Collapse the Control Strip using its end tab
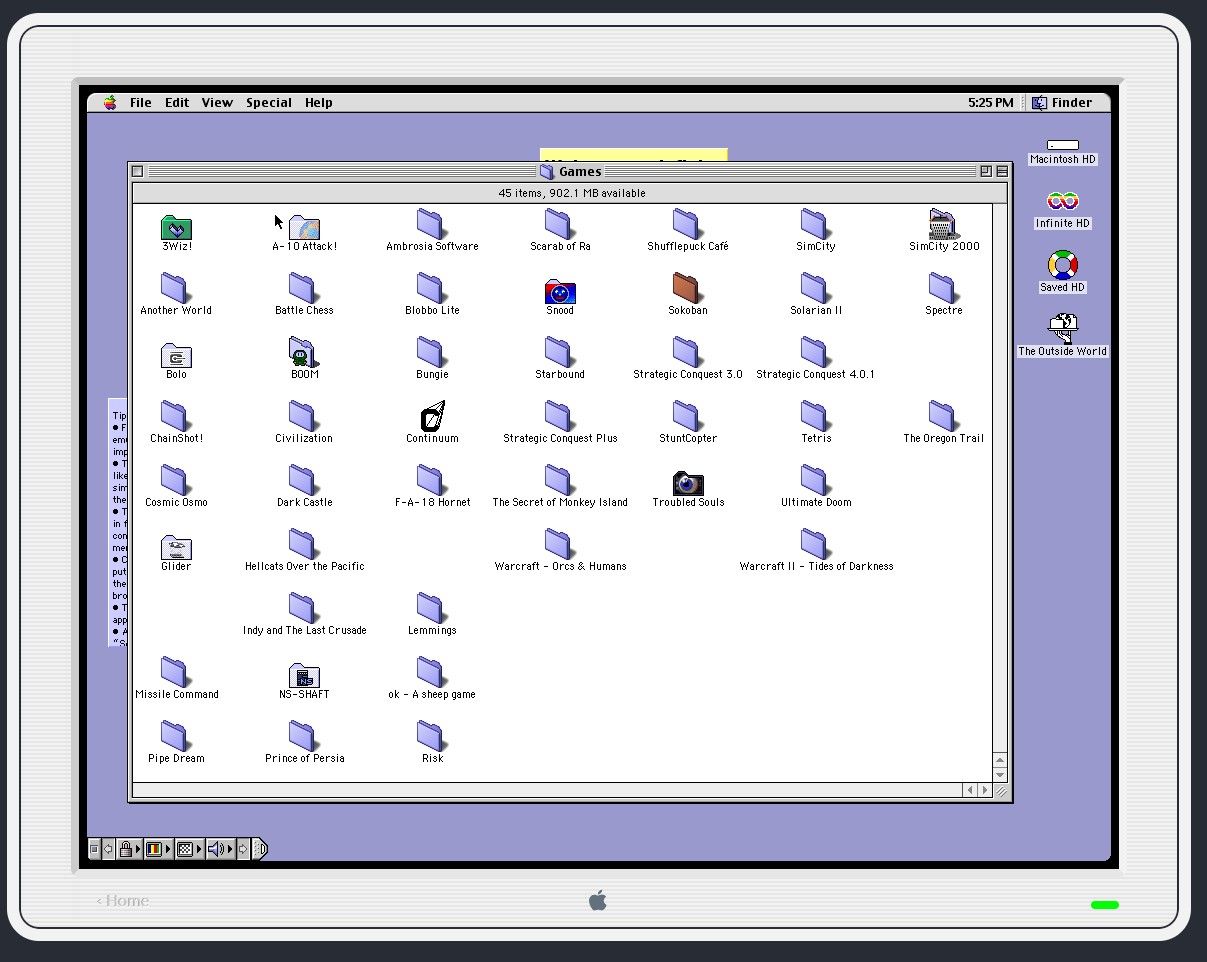Screen dimensions: 1207x962 pyautogui.click(x=260, y=849)
